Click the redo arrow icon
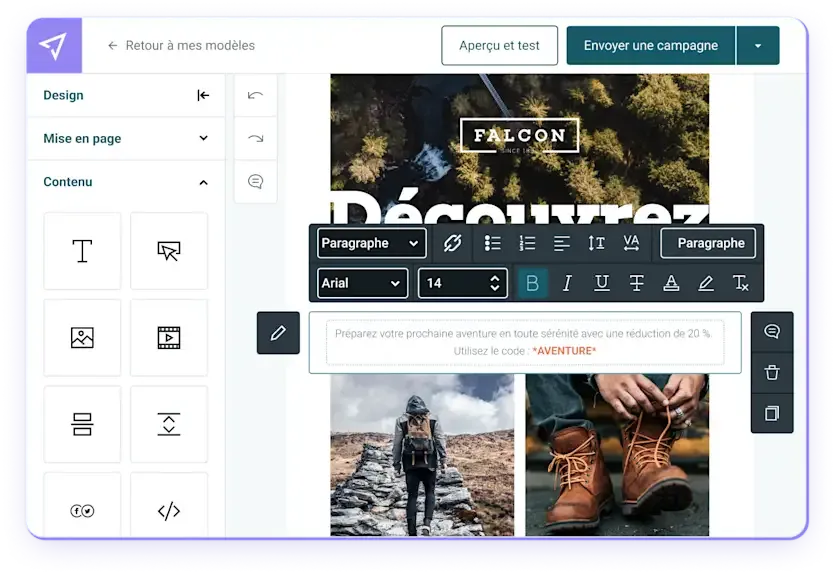Image resolution: width=835 pixels, height=575 pixels. (x=255, y=139)
